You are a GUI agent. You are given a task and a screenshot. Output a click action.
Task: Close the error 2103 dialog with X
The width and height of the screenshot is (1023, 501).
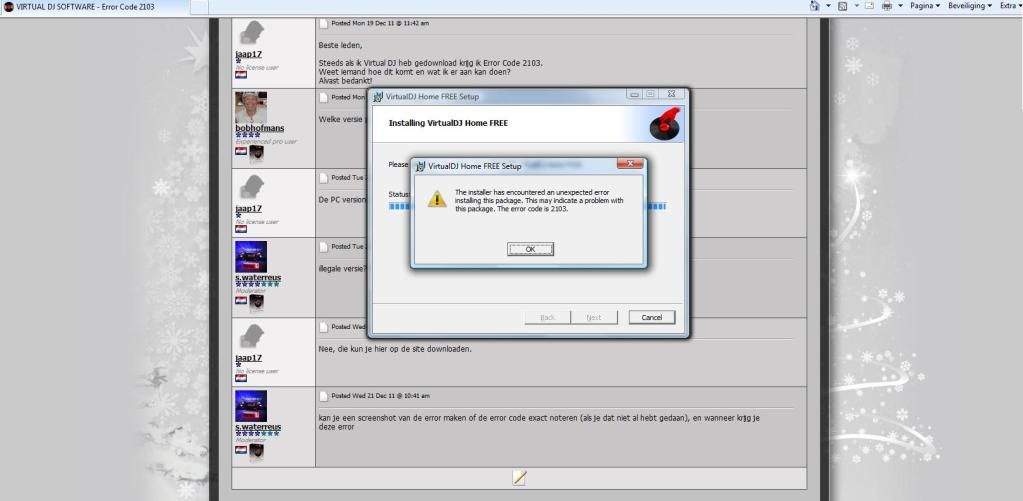[x=630, y=164]
